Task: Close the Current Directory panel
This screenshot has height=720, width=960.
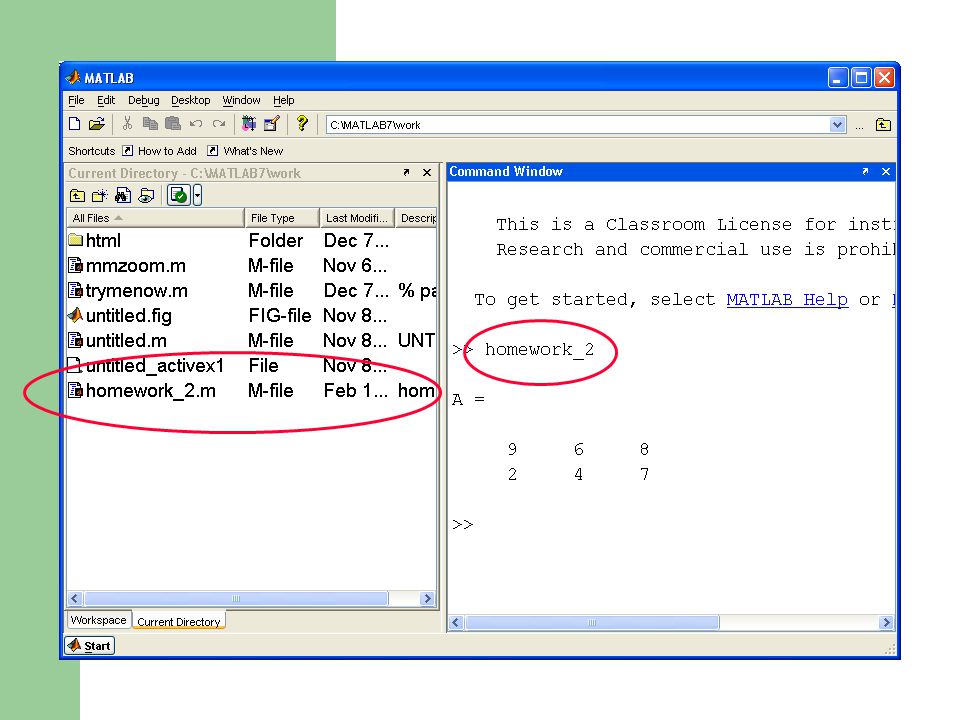Action: point(427,173)
